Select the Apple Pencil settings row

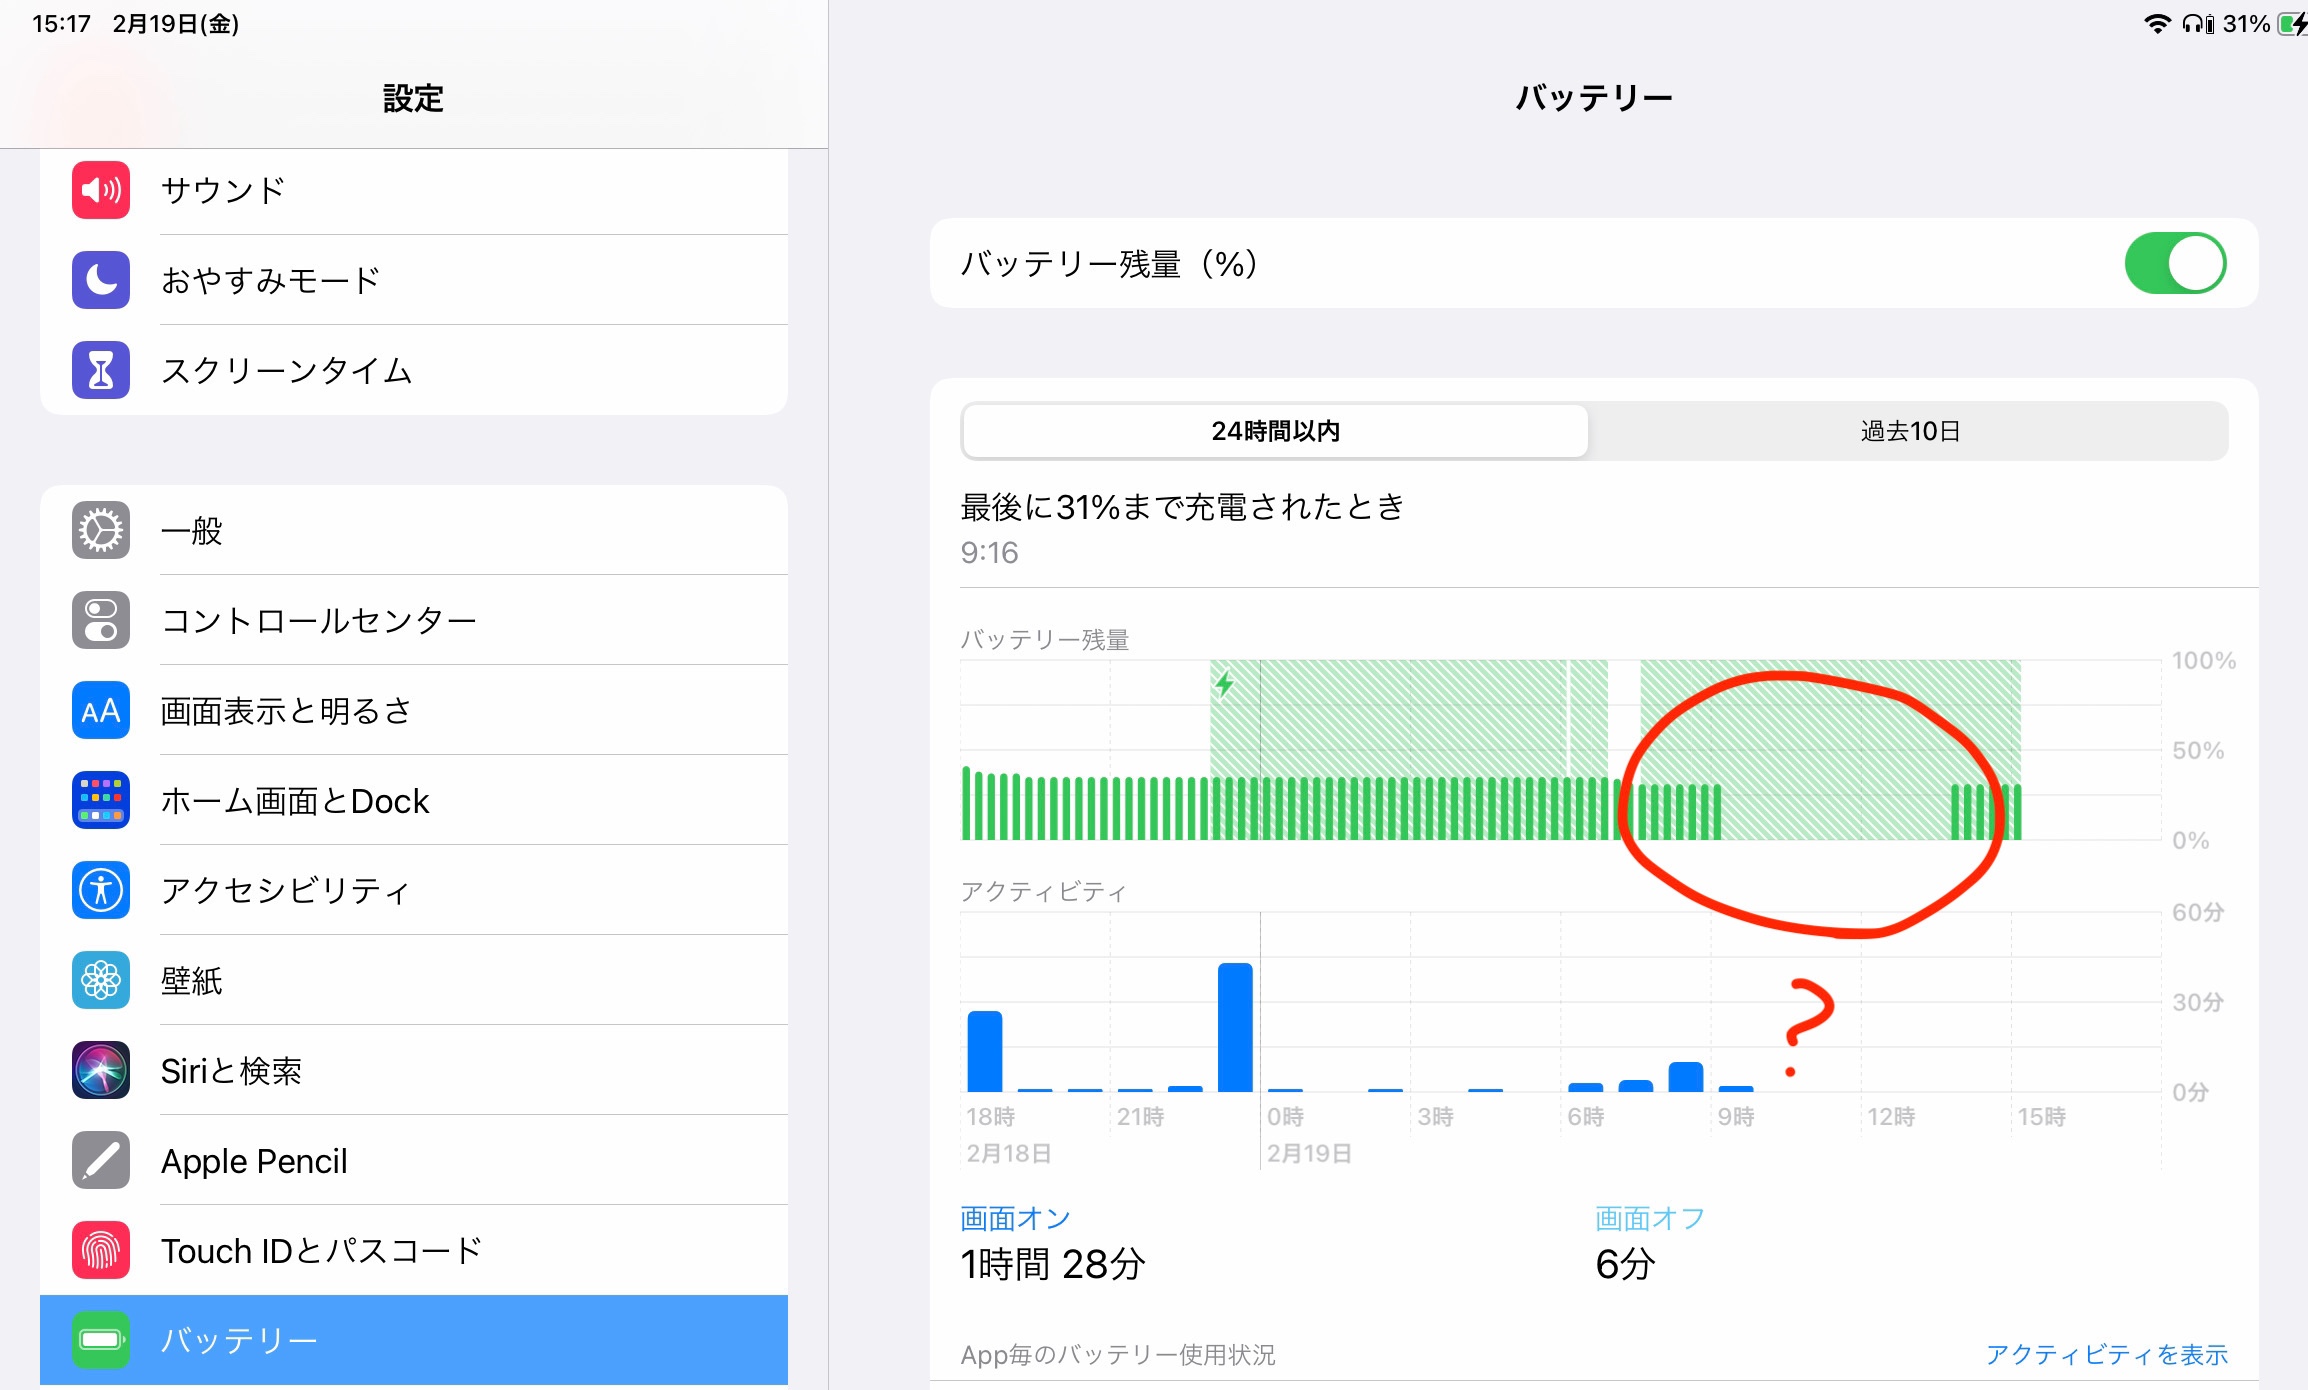pyautogui.click(x=414, y=1160)
